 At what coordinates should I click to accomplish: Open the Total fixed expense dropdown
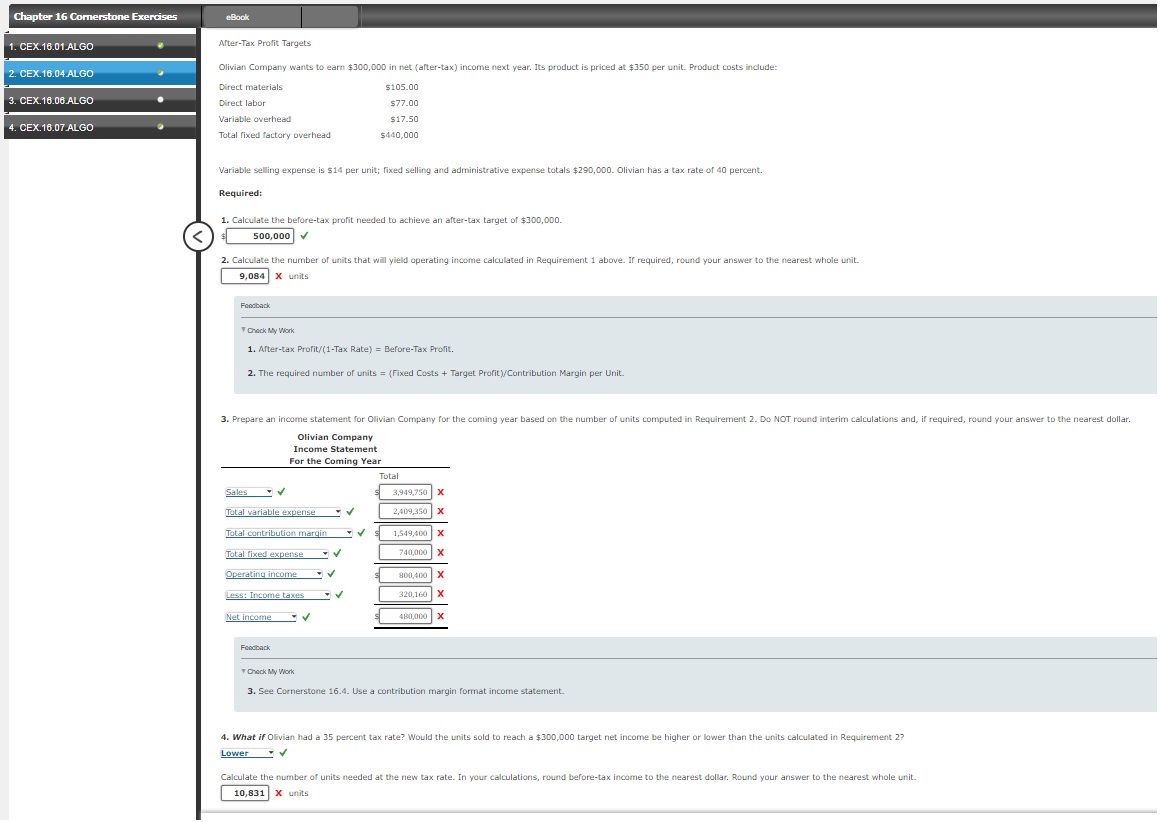click(x=277, y=553)
